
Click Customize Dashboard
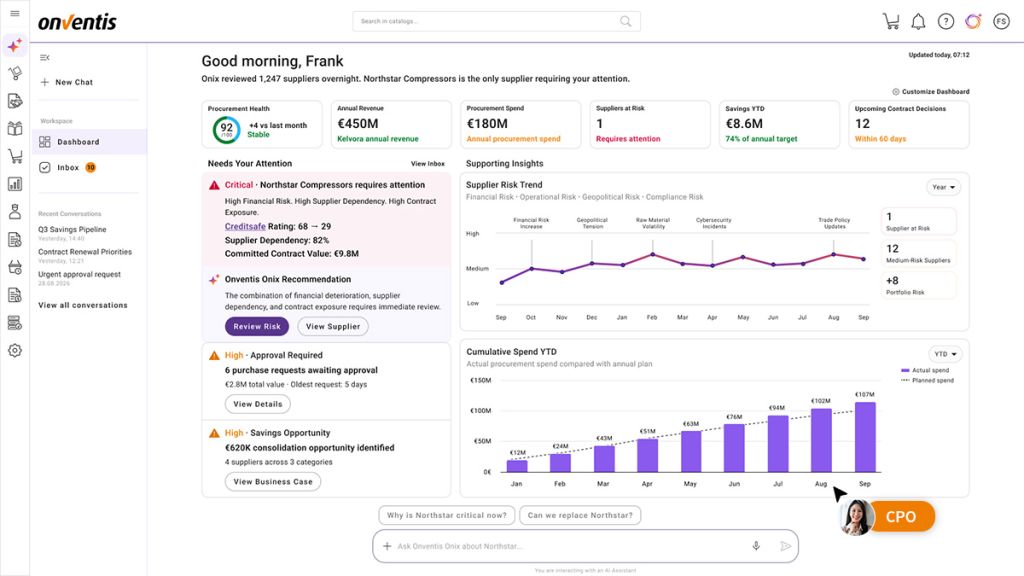pyautogui.click(x=931, y=91)
